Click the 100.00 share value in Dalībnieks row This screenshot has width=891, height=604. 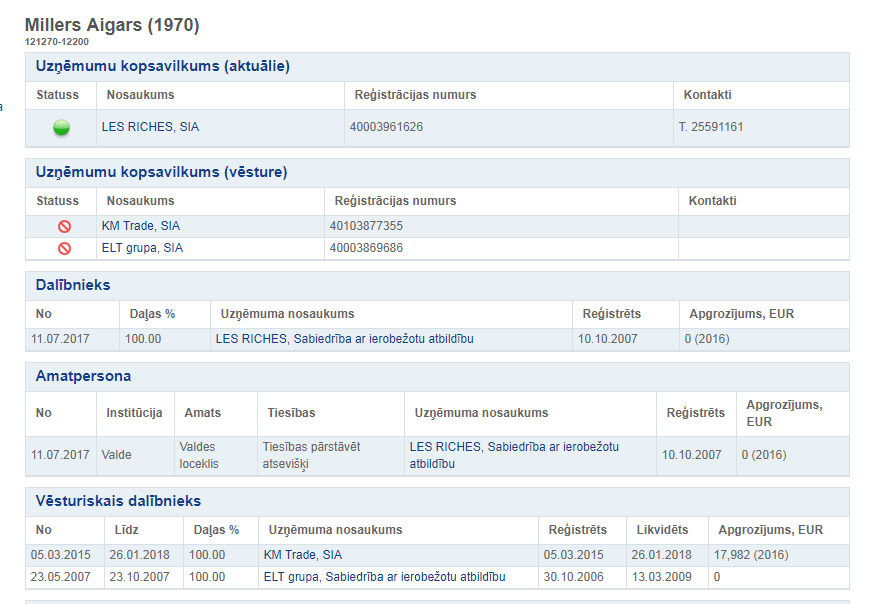[x=143, y=339]
